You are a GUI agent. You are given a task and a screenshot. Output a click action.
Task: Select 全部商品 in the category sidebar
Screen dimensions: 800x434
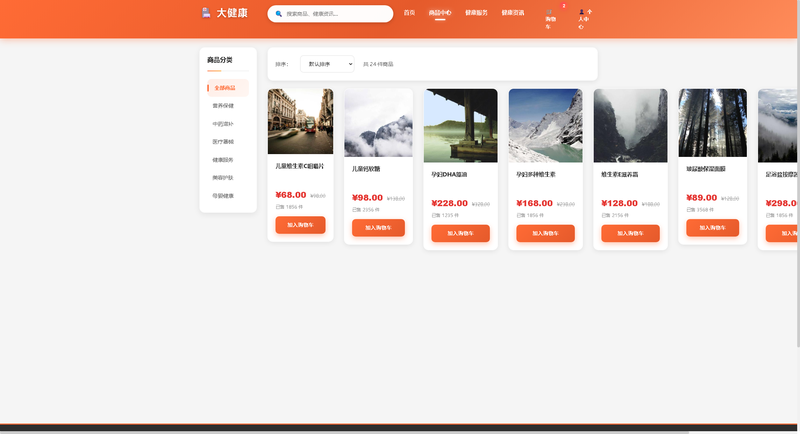(228, 88)
